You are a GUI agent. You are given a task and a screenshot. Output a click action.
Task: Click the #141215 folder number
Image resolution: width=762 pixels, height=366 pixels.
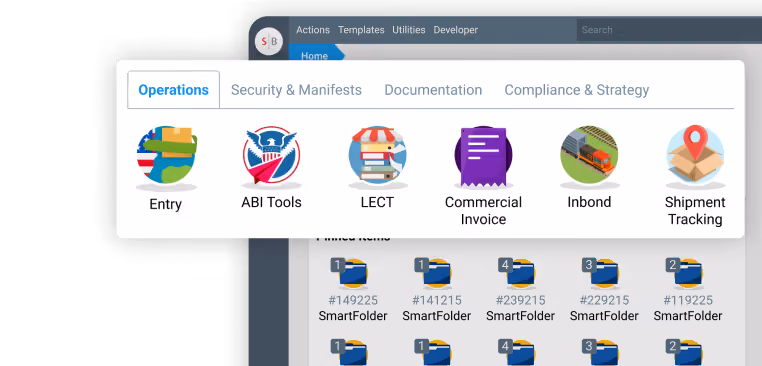click(436, 300)
